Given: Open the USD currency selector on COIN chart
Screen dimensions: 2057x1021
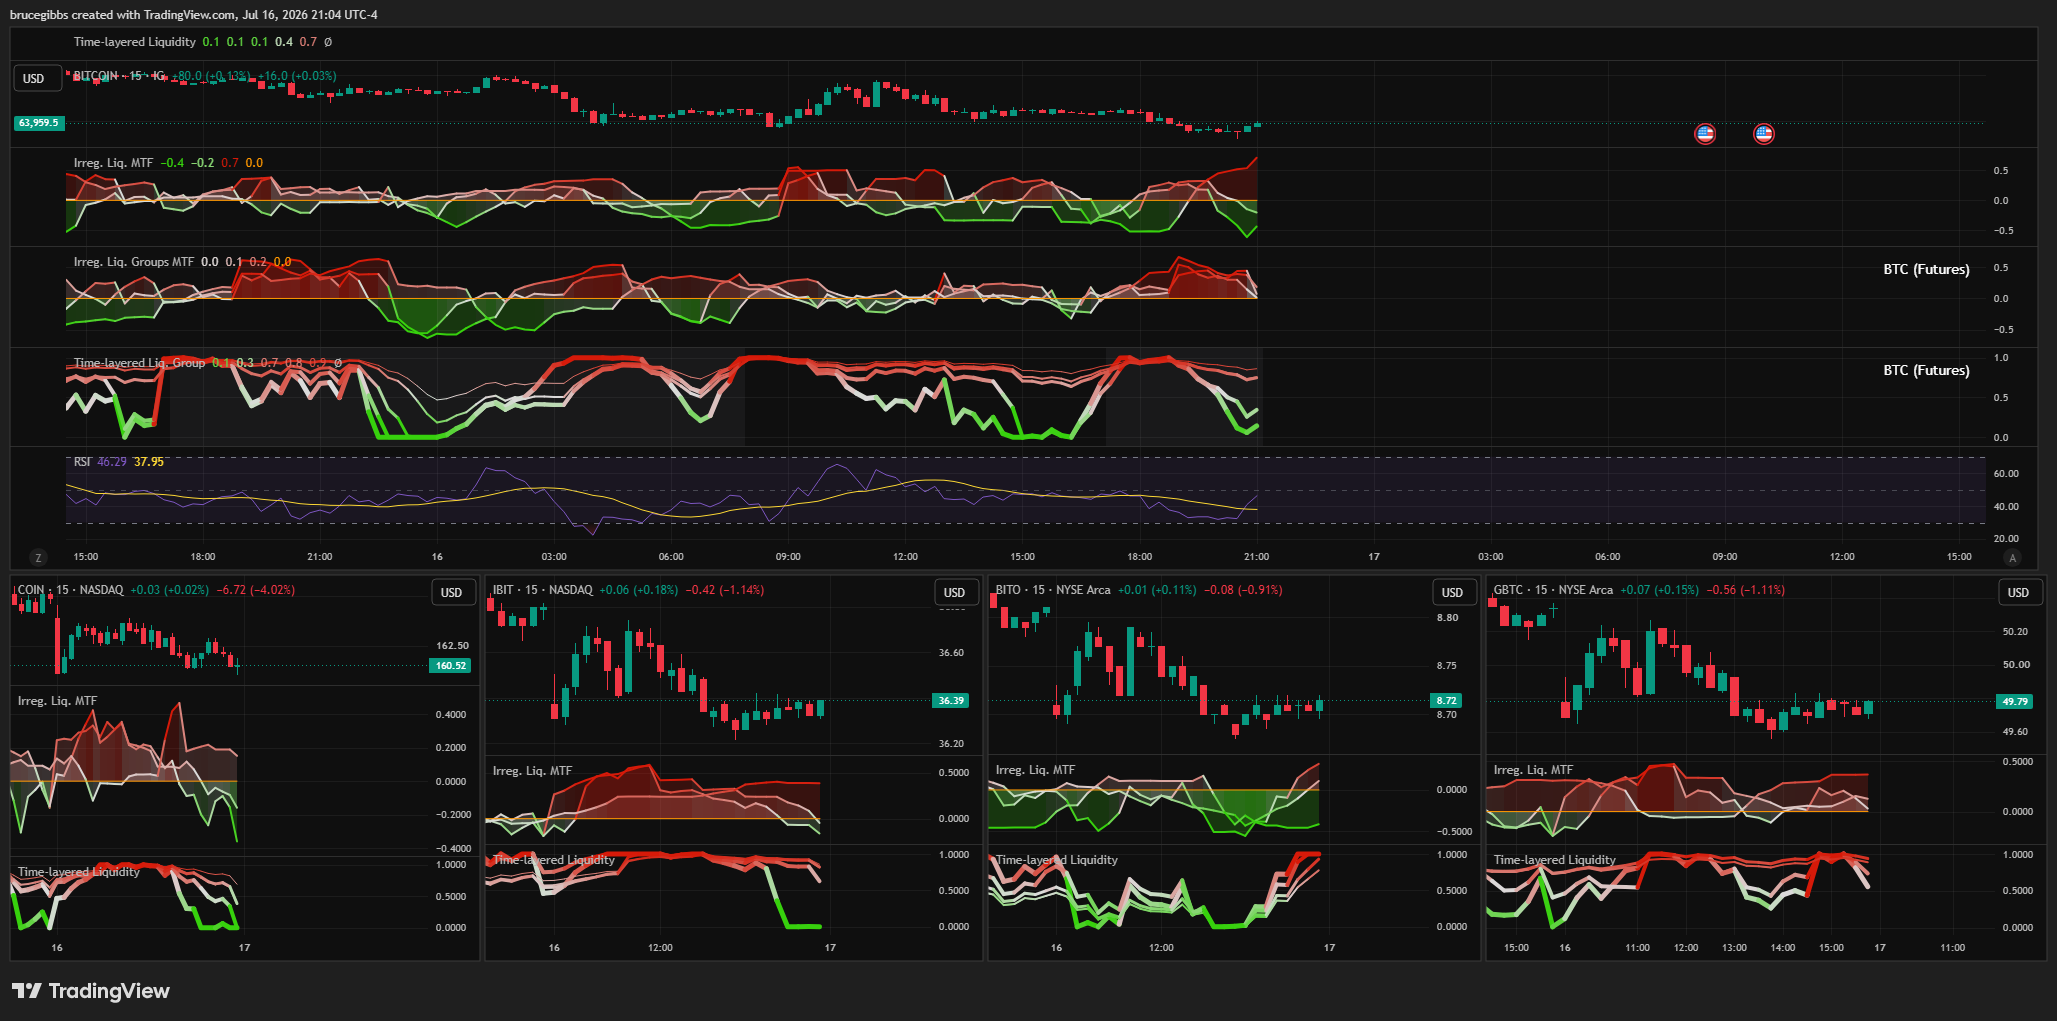Looking at the screenshot, I should tap(452, 592).
